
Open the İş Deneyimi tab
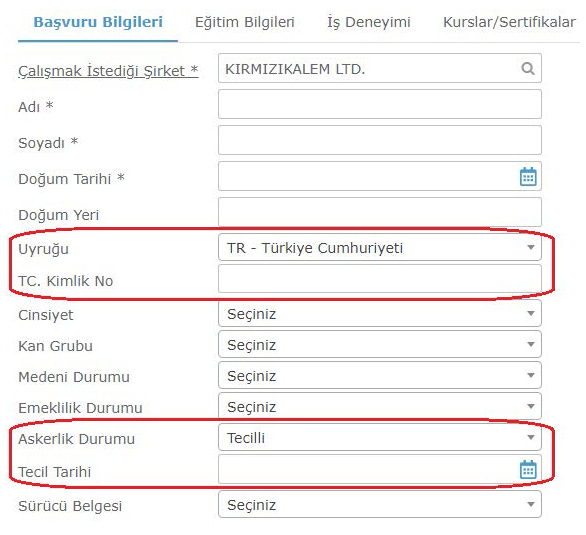[x=369, y=22]
